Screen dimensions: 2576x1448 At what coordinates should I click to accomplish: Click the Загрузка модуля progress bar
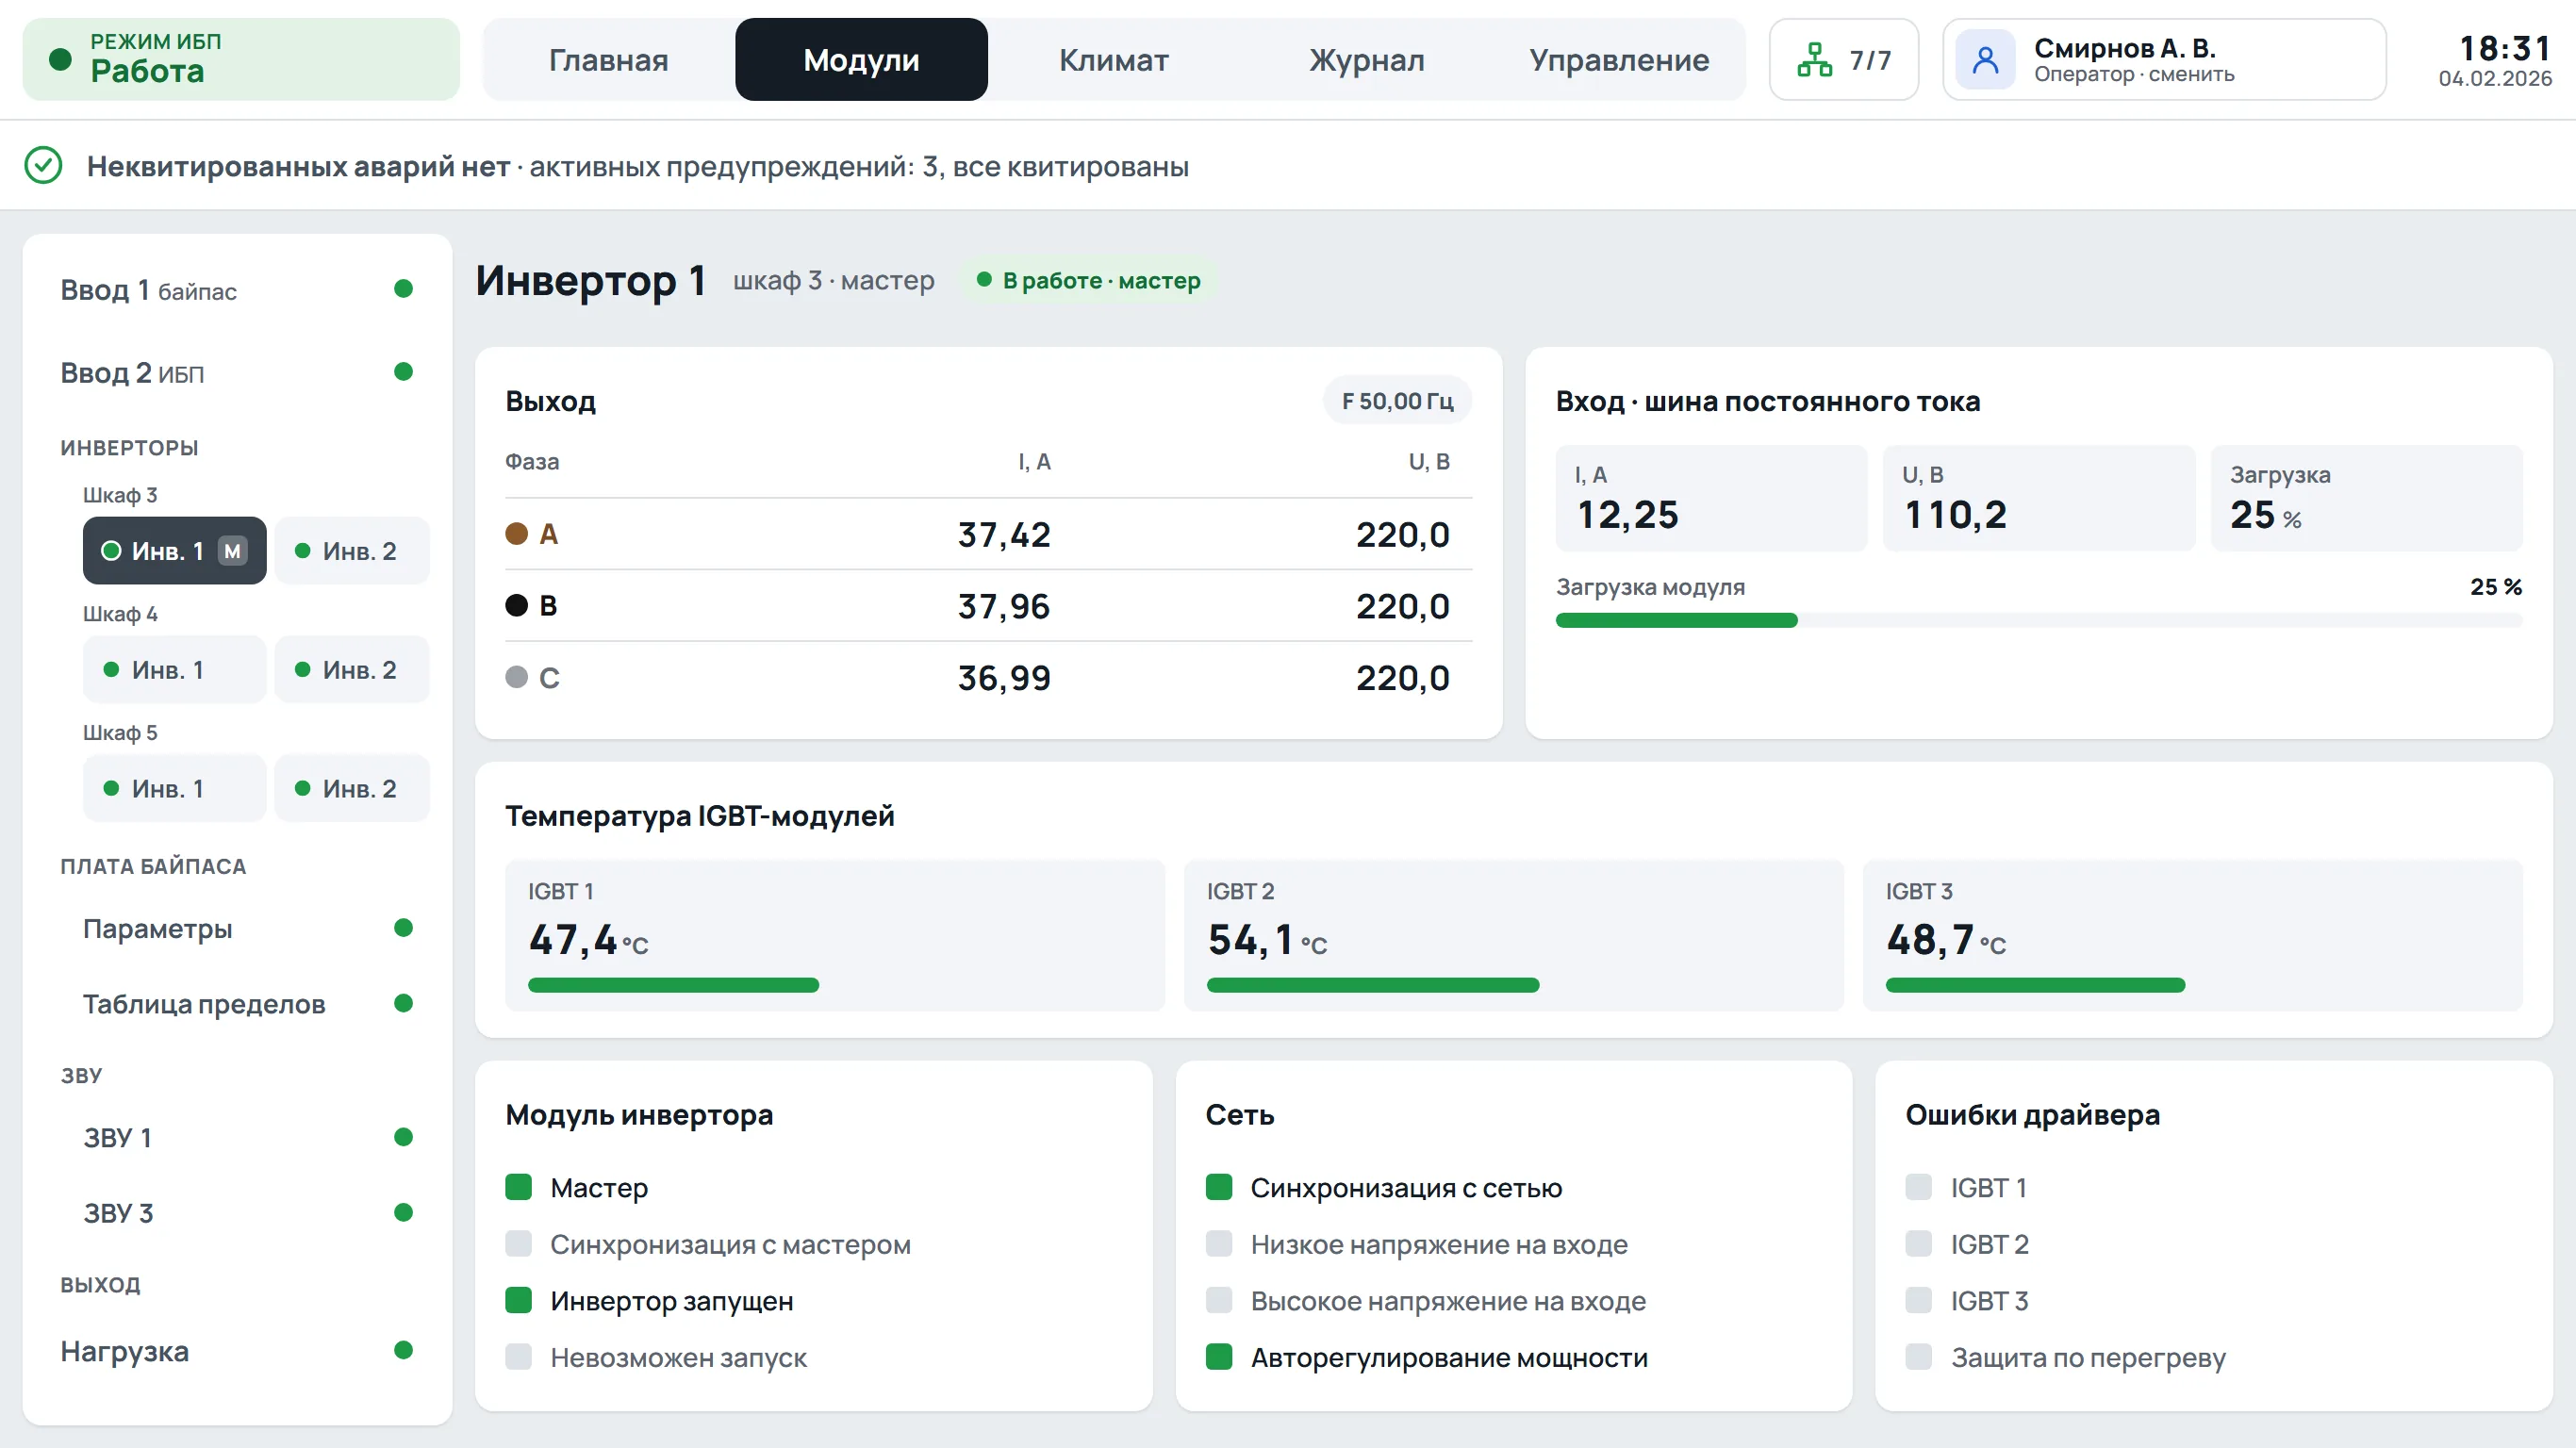coord(2038,620)
